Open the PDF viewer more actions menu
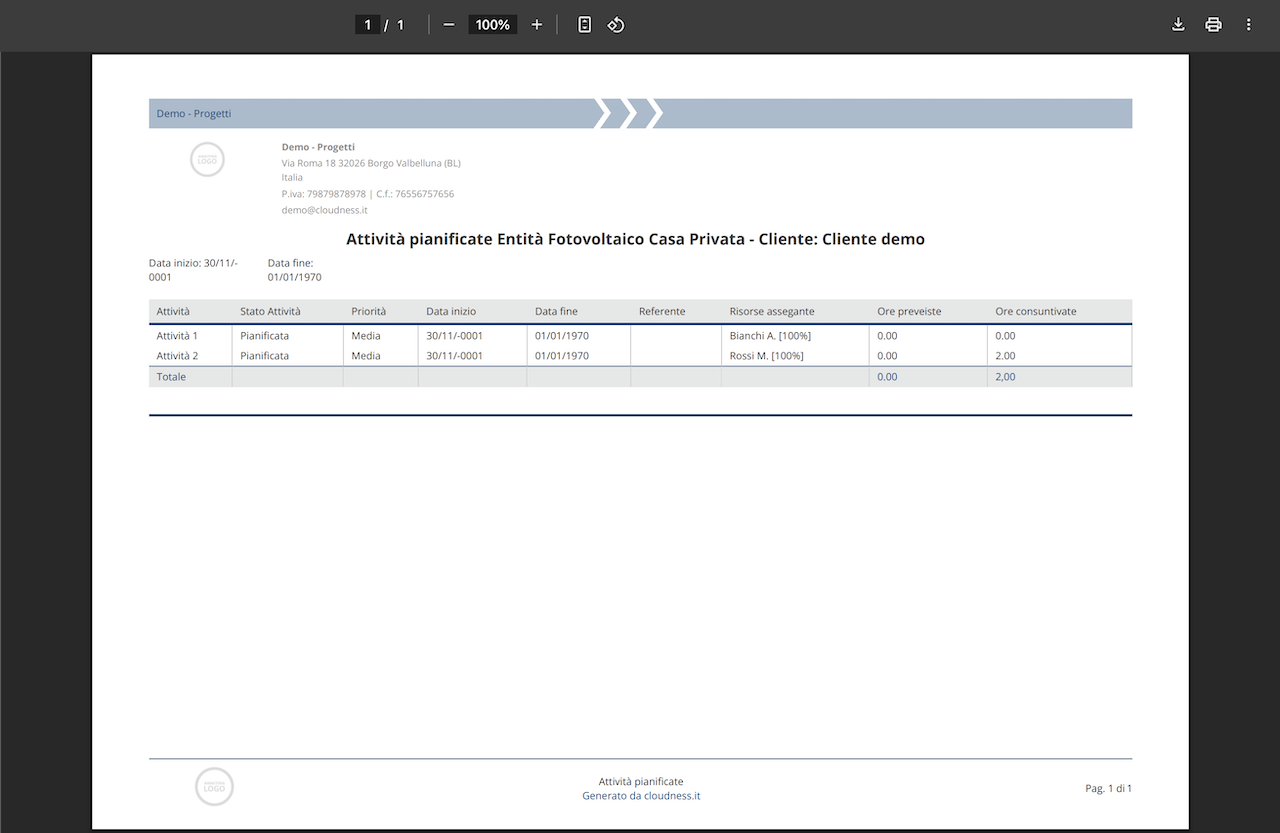Image resolution: width=1280 pixels, height=833 pixels. (1248, 24)
